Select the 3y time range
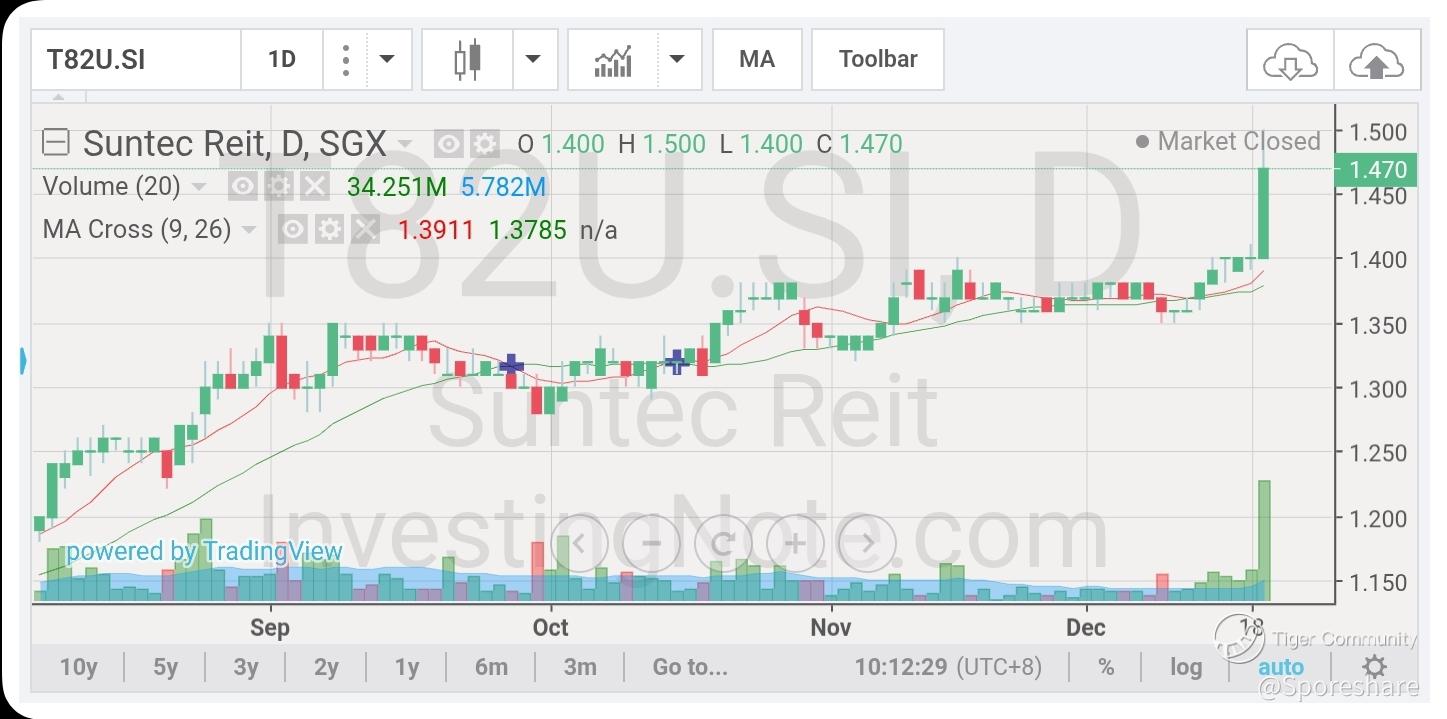 tap(246, 667)
